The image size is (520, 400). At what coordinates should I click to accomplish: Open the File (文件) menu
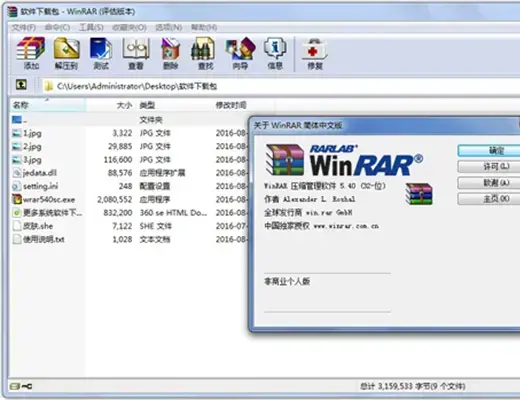[x=24, y=27]
